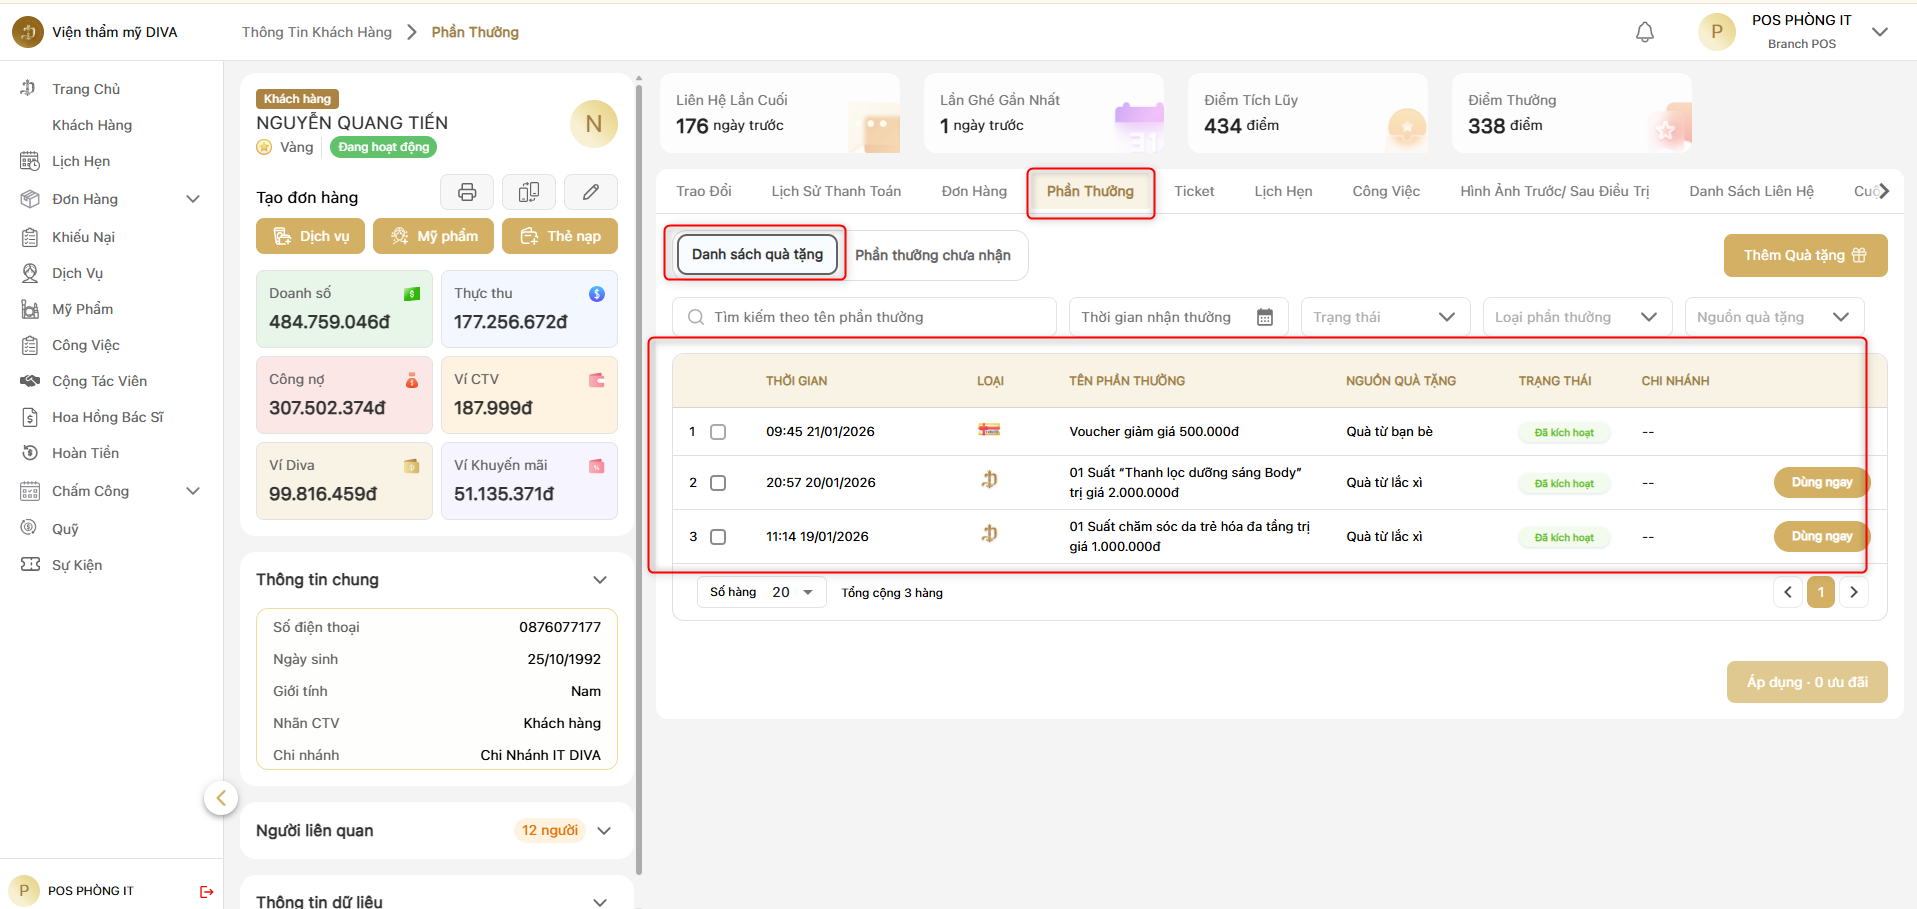The image size is (1917, 909).
Task: Check the box for reward row 3
Action: [718, 537]
